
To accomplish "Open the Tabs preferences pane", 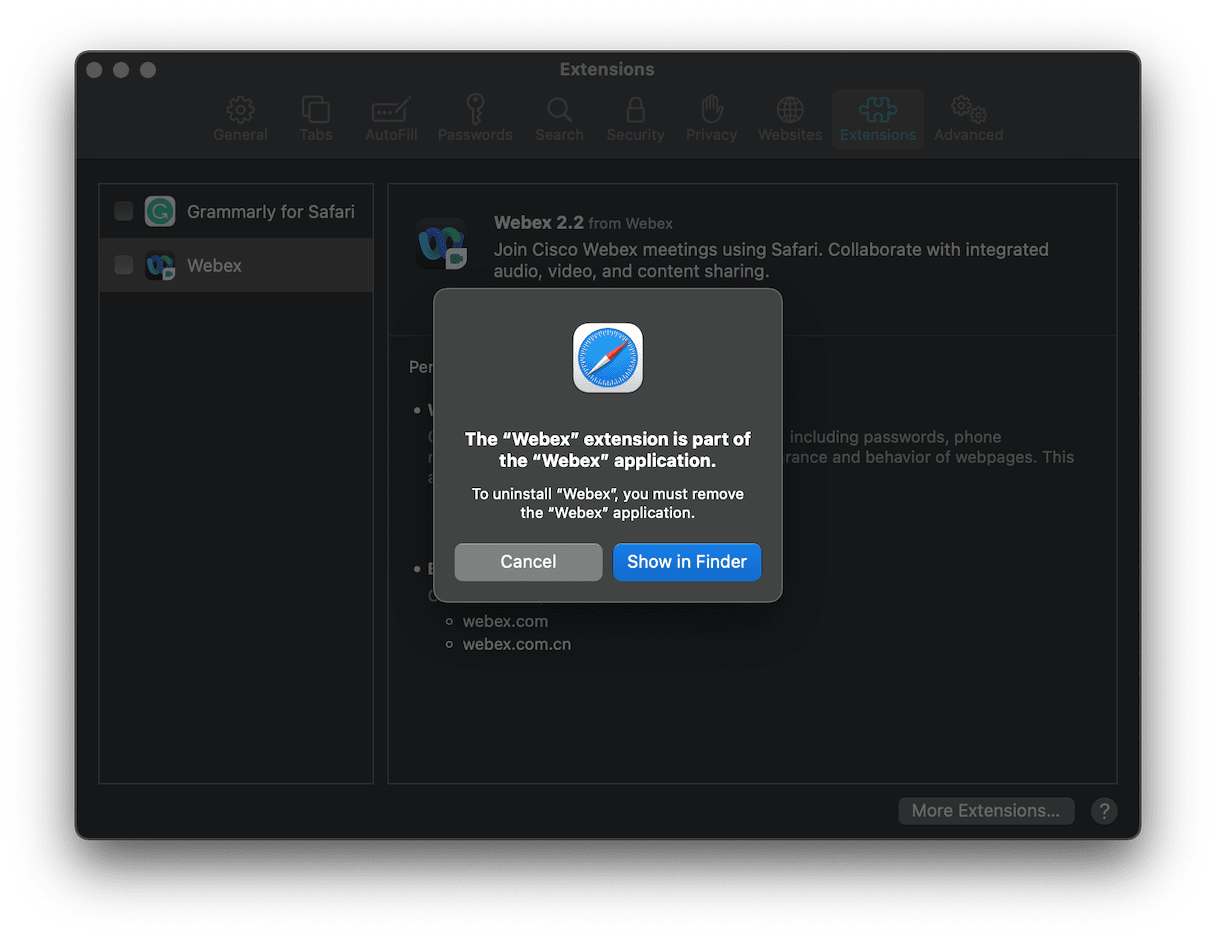I will pyautogui.click(x=316, y=119).
